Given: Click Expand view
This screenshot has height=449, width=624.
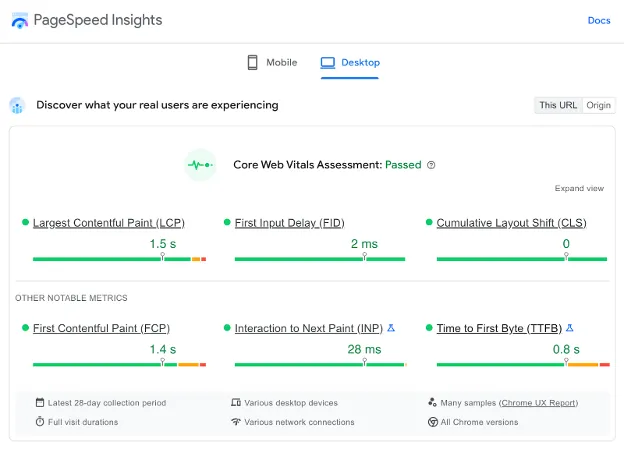Looking at the screenshot, I should [x=579, y=188].
